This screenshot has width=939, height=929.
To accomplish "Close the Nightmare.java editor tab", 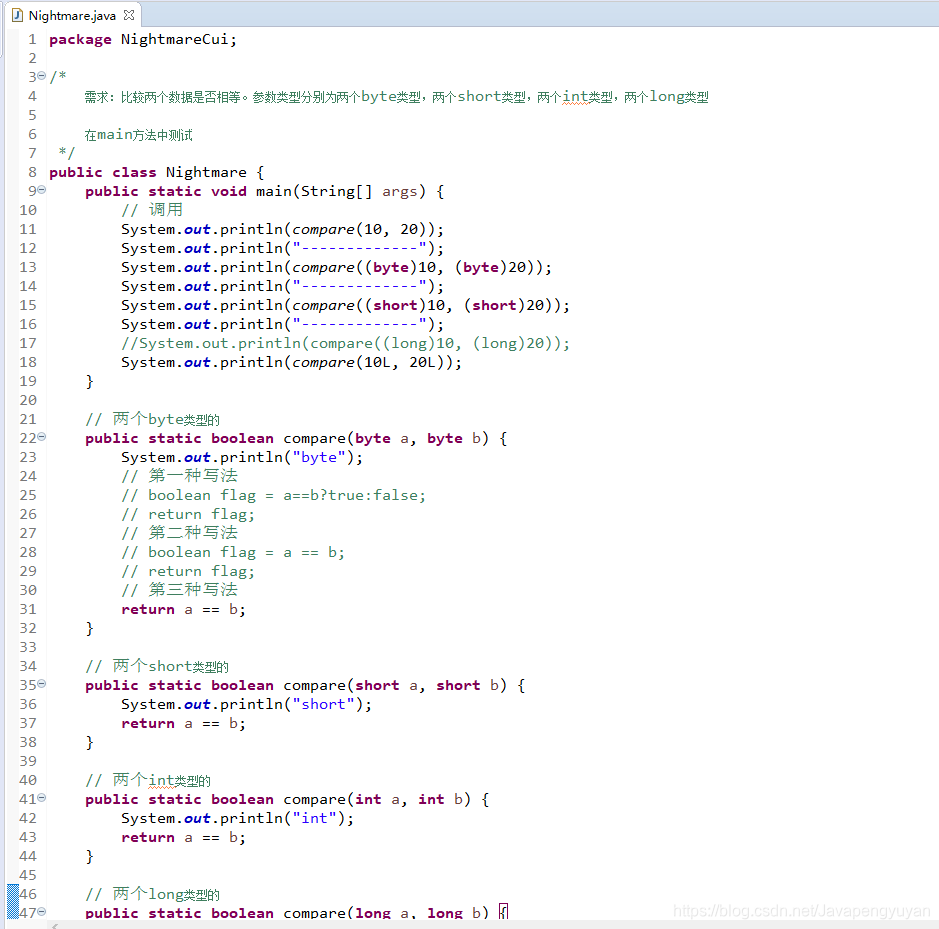I will 129,15.
